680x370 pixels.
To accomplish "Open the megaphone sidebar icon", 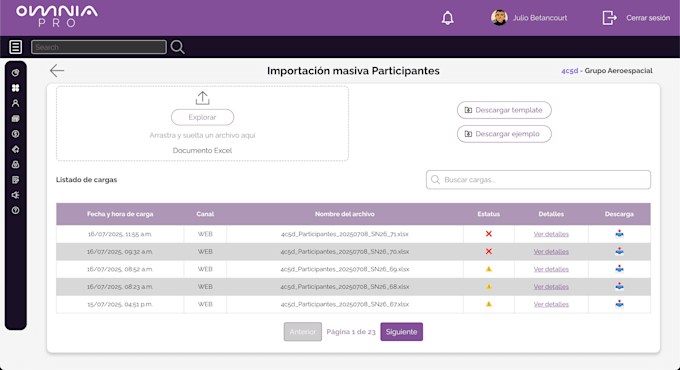I will 16,195.
